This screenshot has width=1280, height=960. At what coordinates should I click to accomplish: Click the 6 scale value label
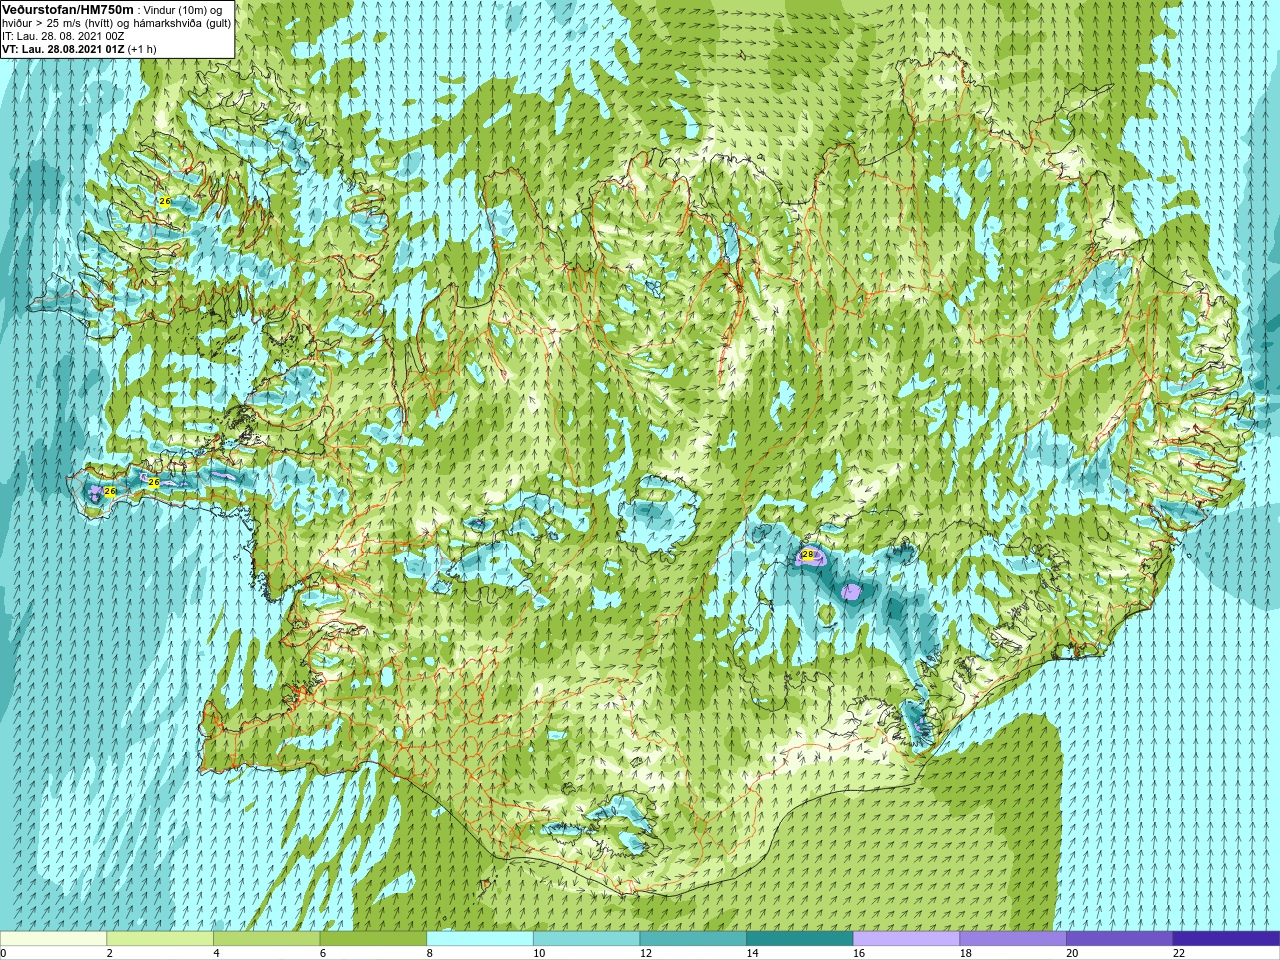[323, 953]
